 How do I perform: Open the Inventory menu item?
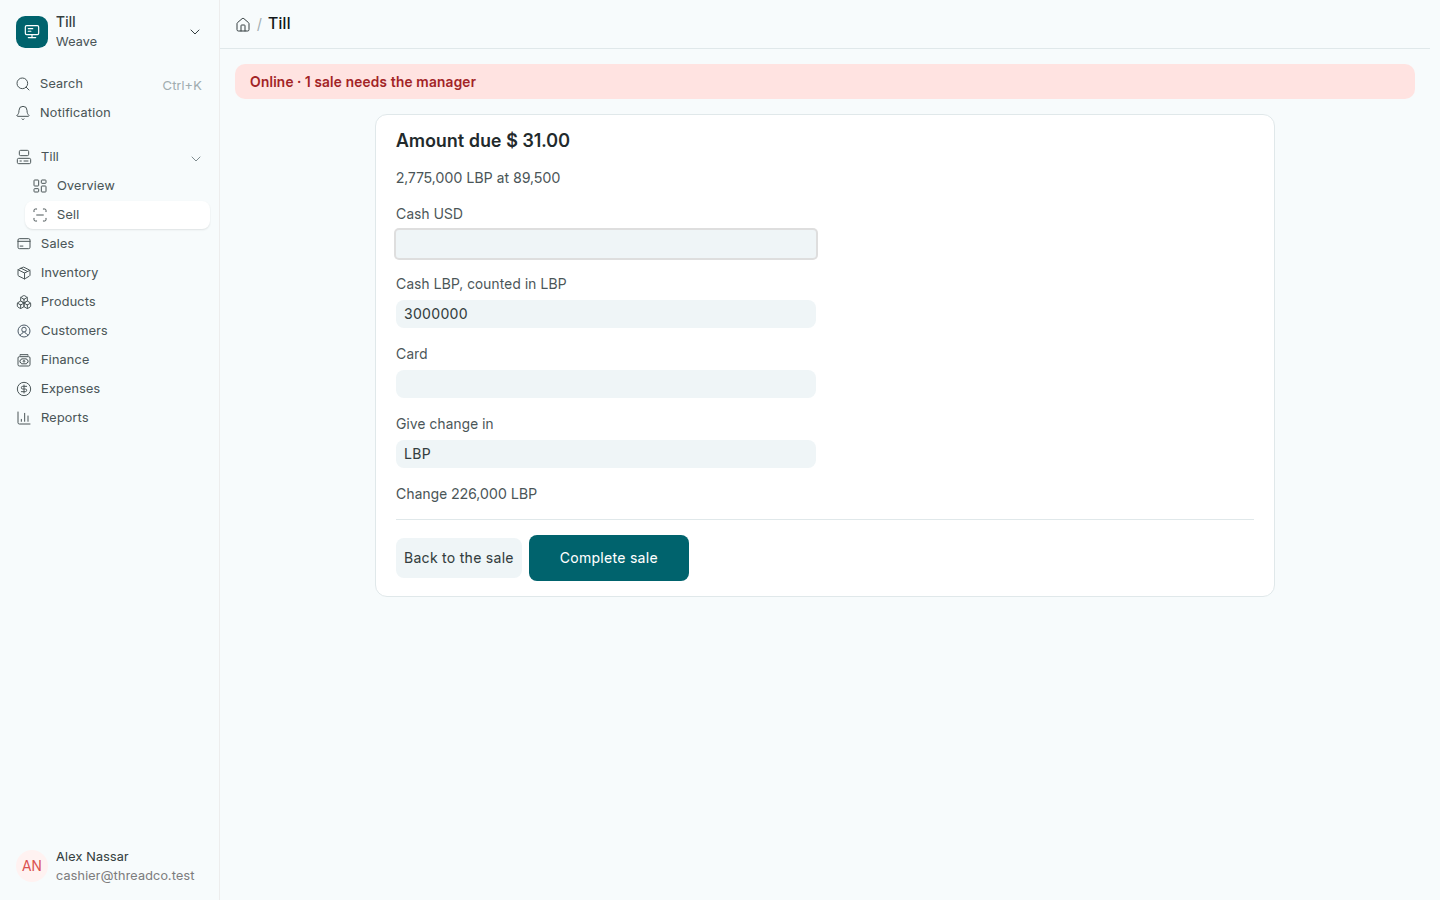coord(110,273)
